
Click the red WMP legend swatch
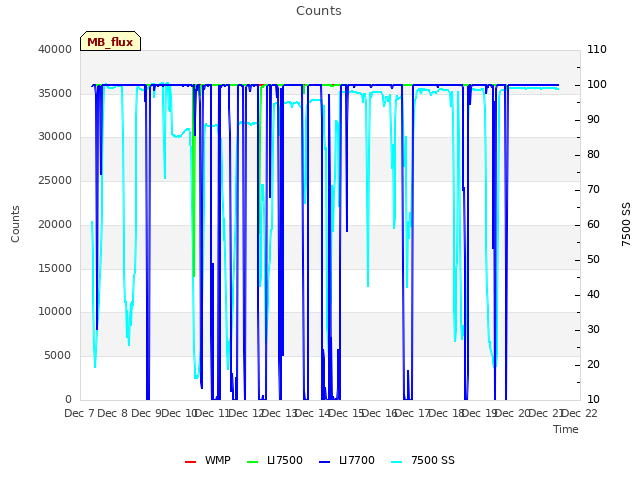coord(191,462)
